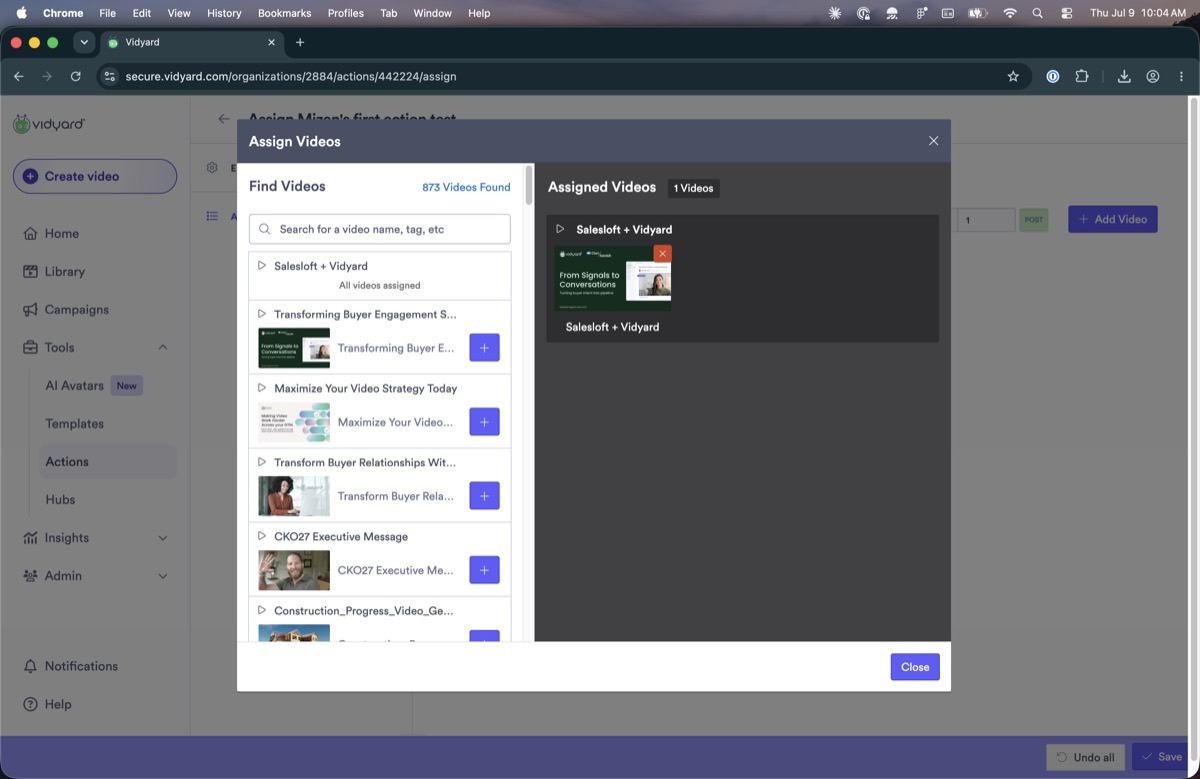Image resolution: width=1200 pixels, height=779 pixels.
Task: Collapse the Tools sidebar section
Action: coord(163,347)
